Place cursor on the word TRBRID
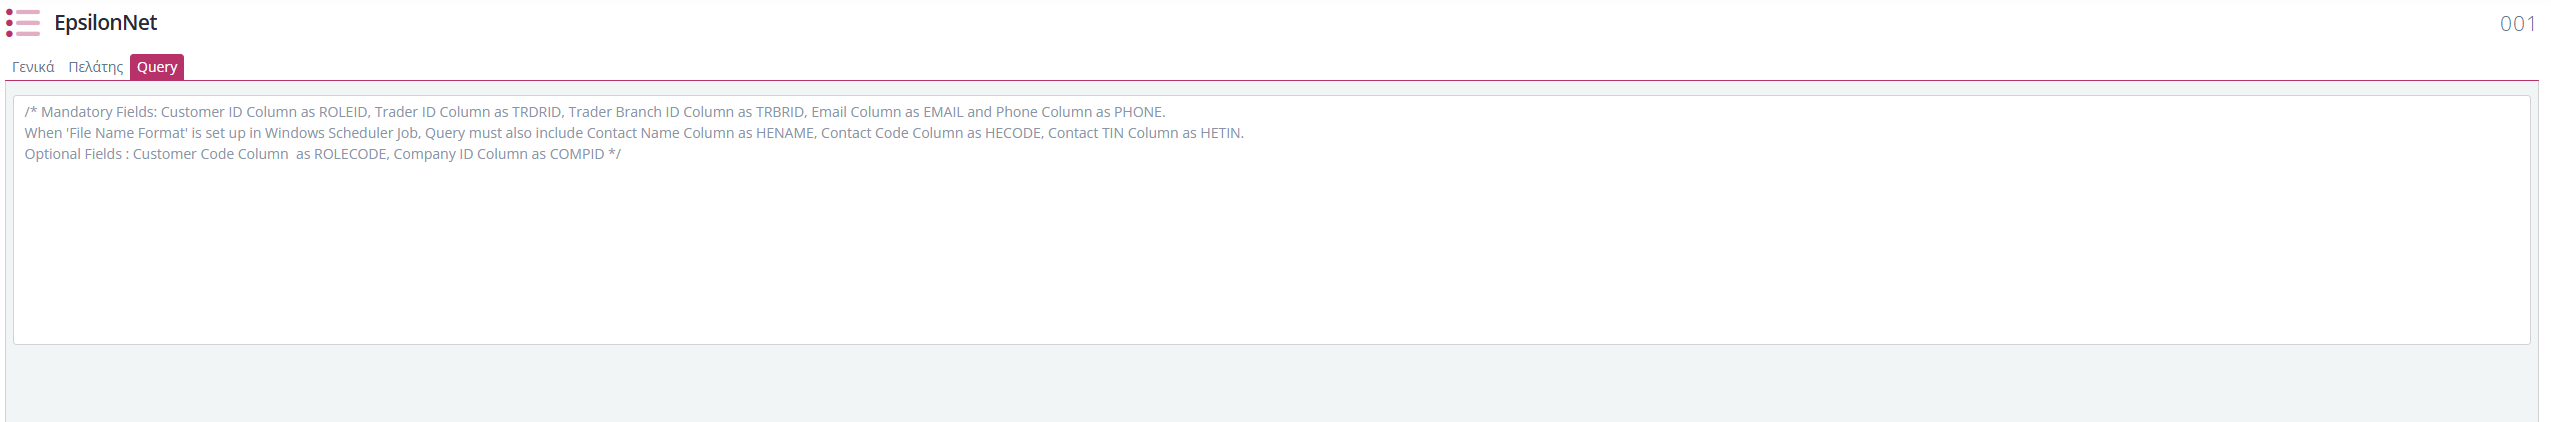The image size is (2551, 422). pos(779,112)
